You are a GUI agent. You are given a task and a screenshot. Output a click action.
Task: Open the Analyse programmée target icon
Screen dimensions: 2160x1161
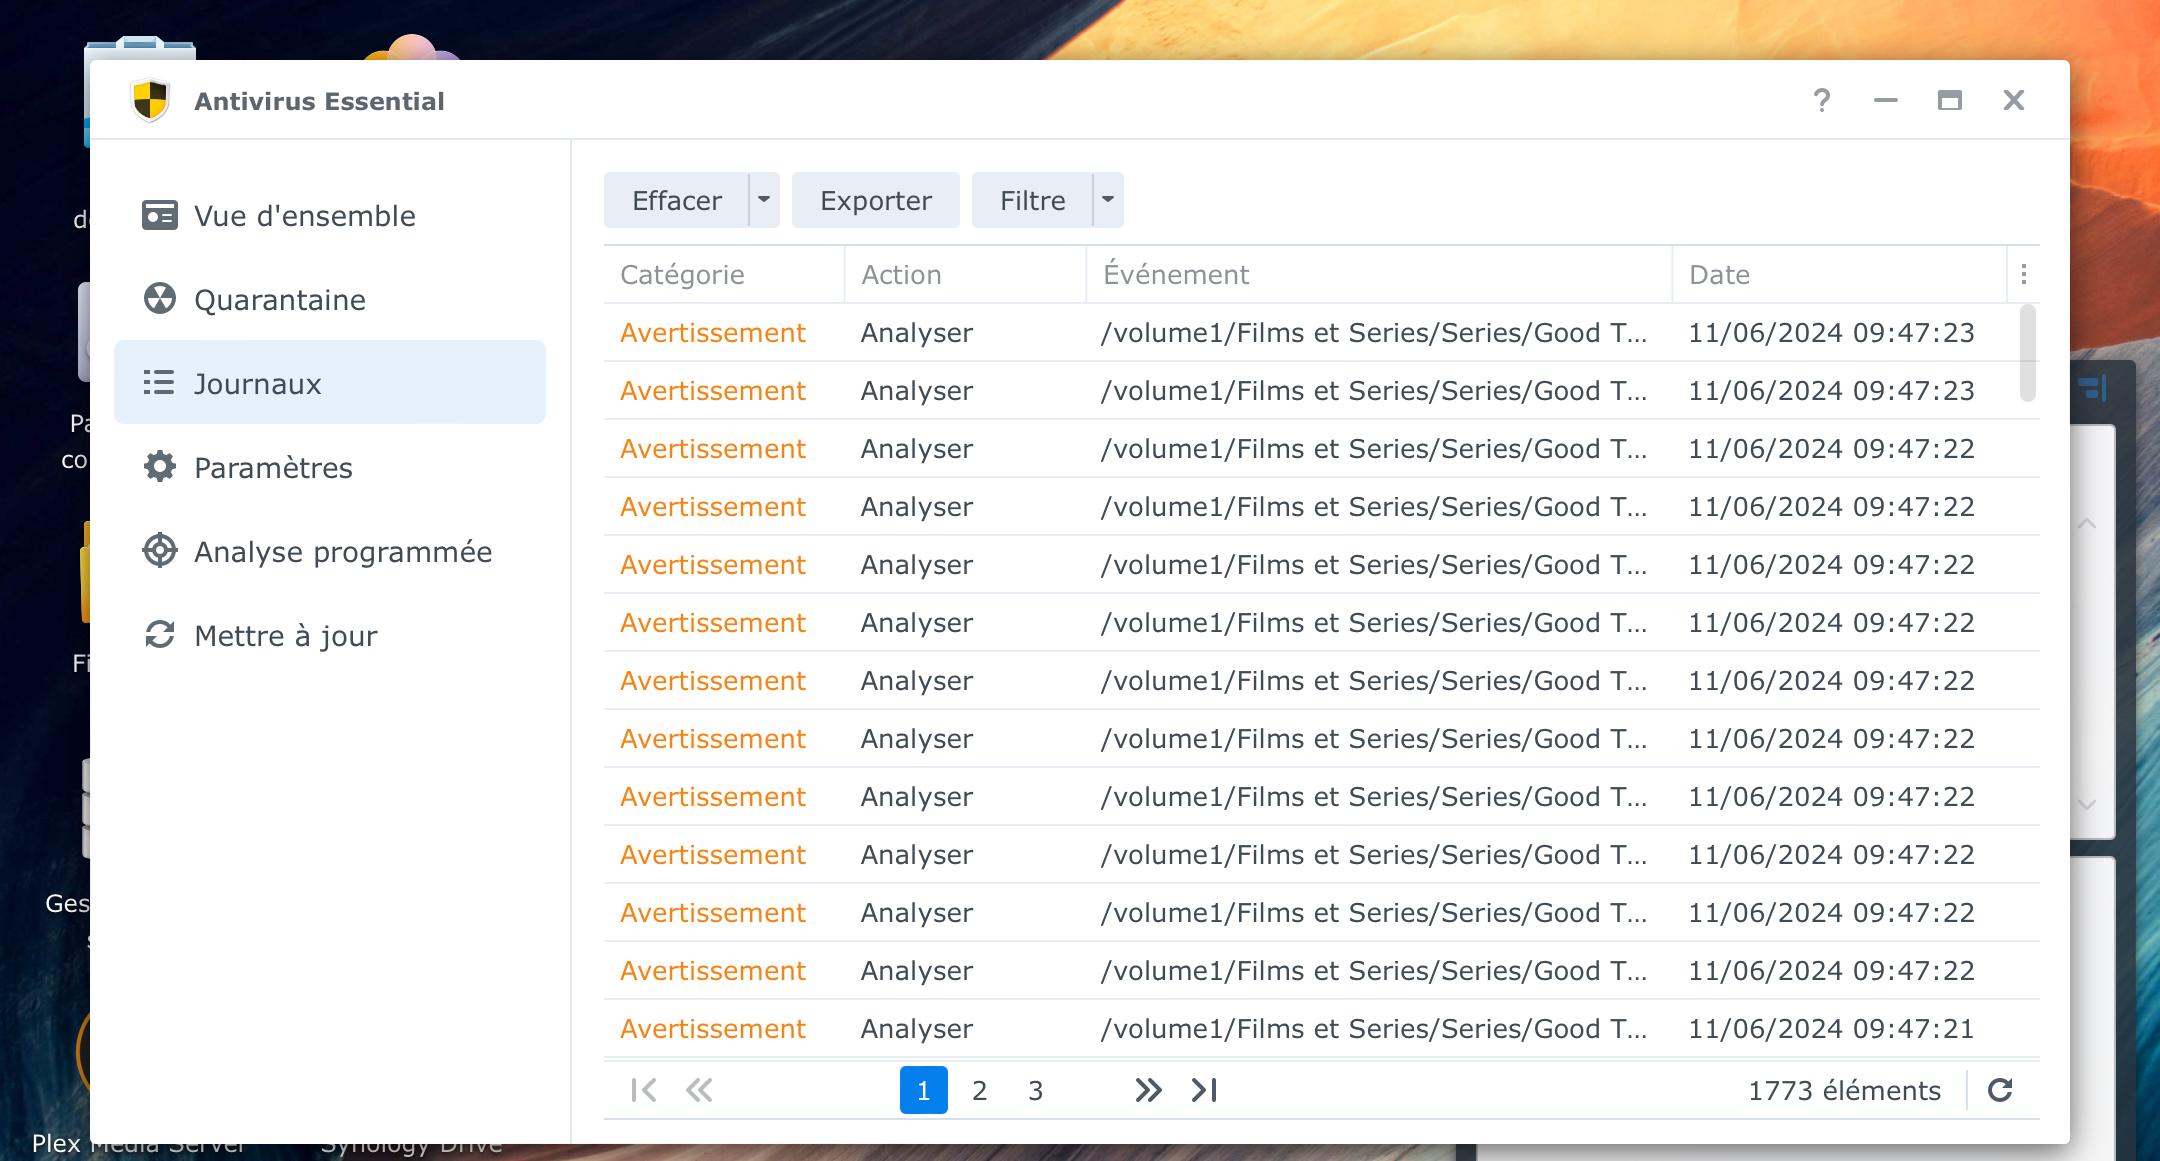click(160, 551)
